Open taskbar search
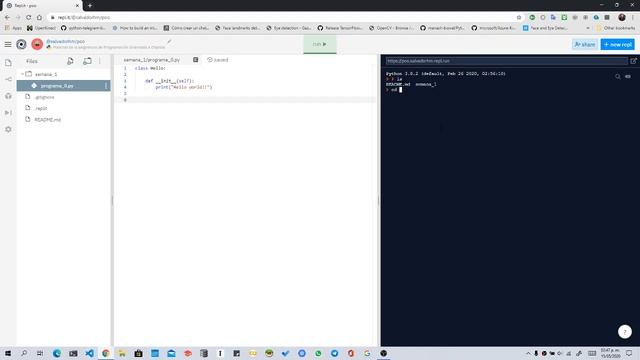This screenshot has height=360, width=640. click(x=24, y=353)
